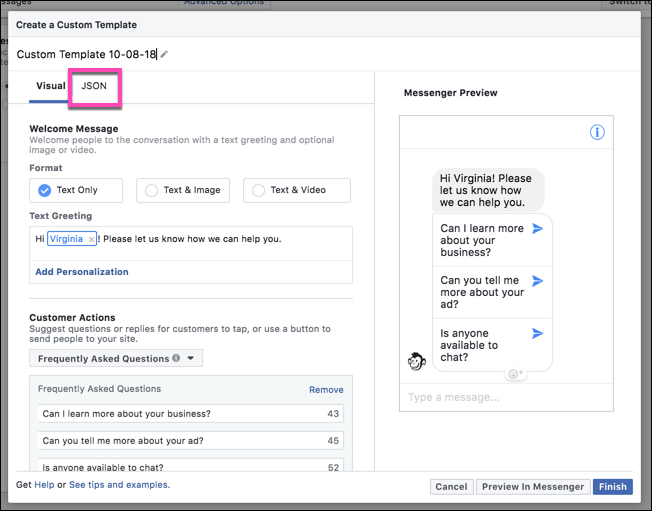Click inside the Text Greeting field
This screenshot has width=652, height=511.
pyautogui.click(x=191, y=243)
